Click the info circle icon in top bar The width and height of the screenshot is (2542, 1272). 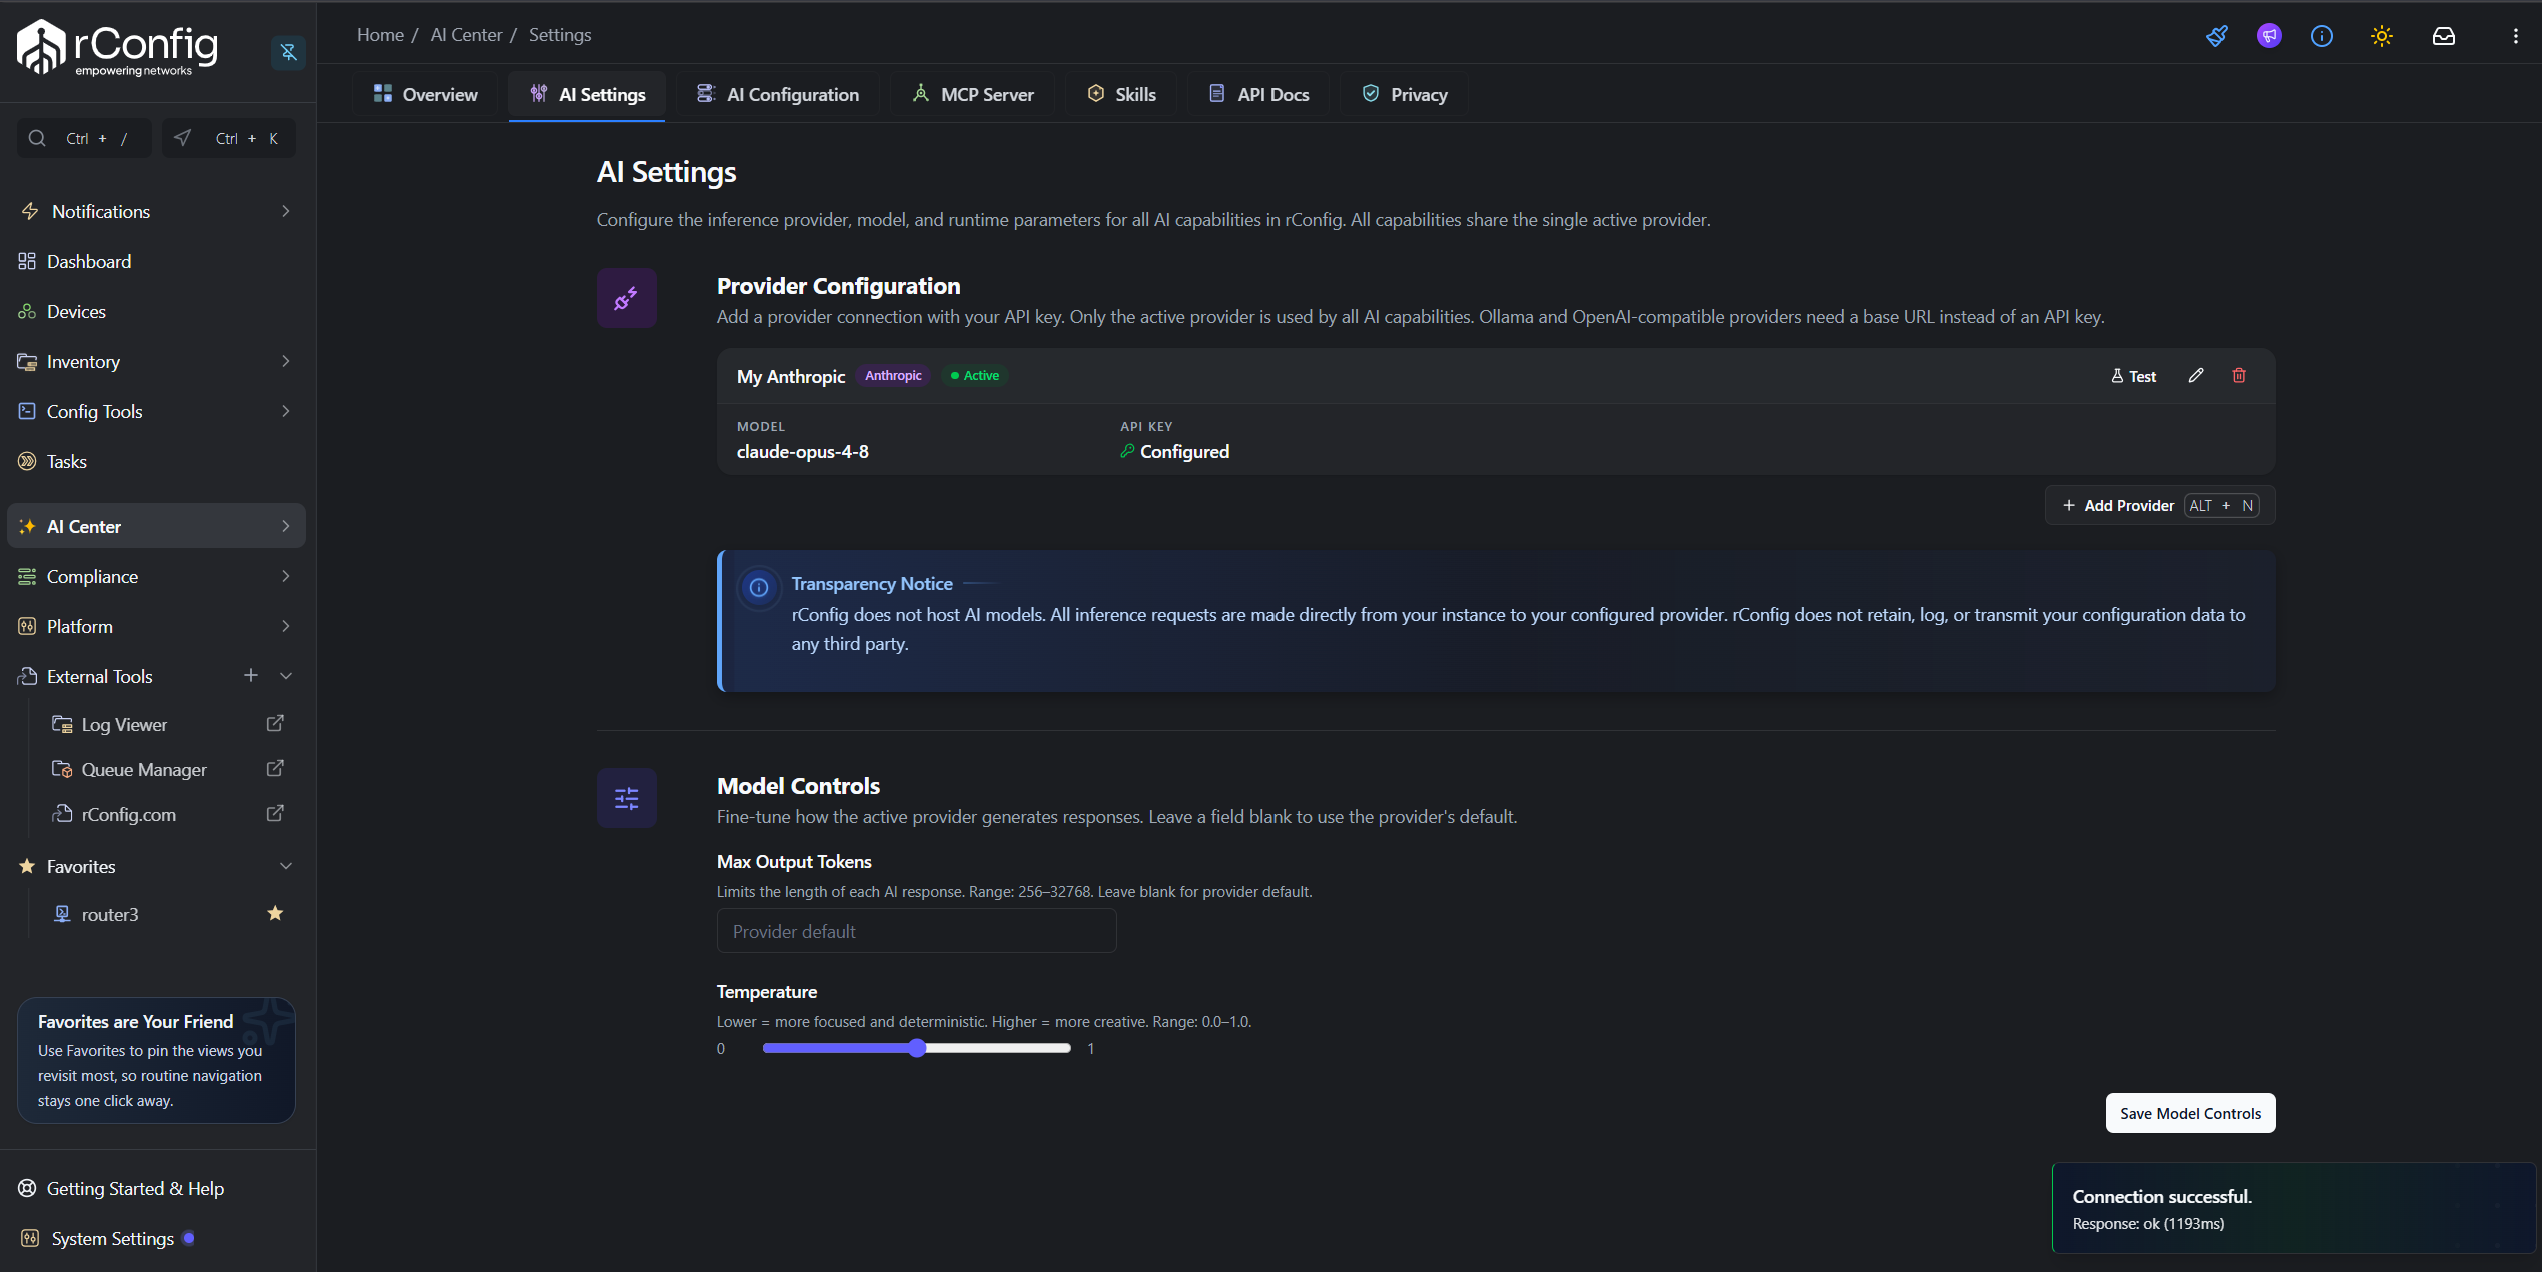[2322, 36]
